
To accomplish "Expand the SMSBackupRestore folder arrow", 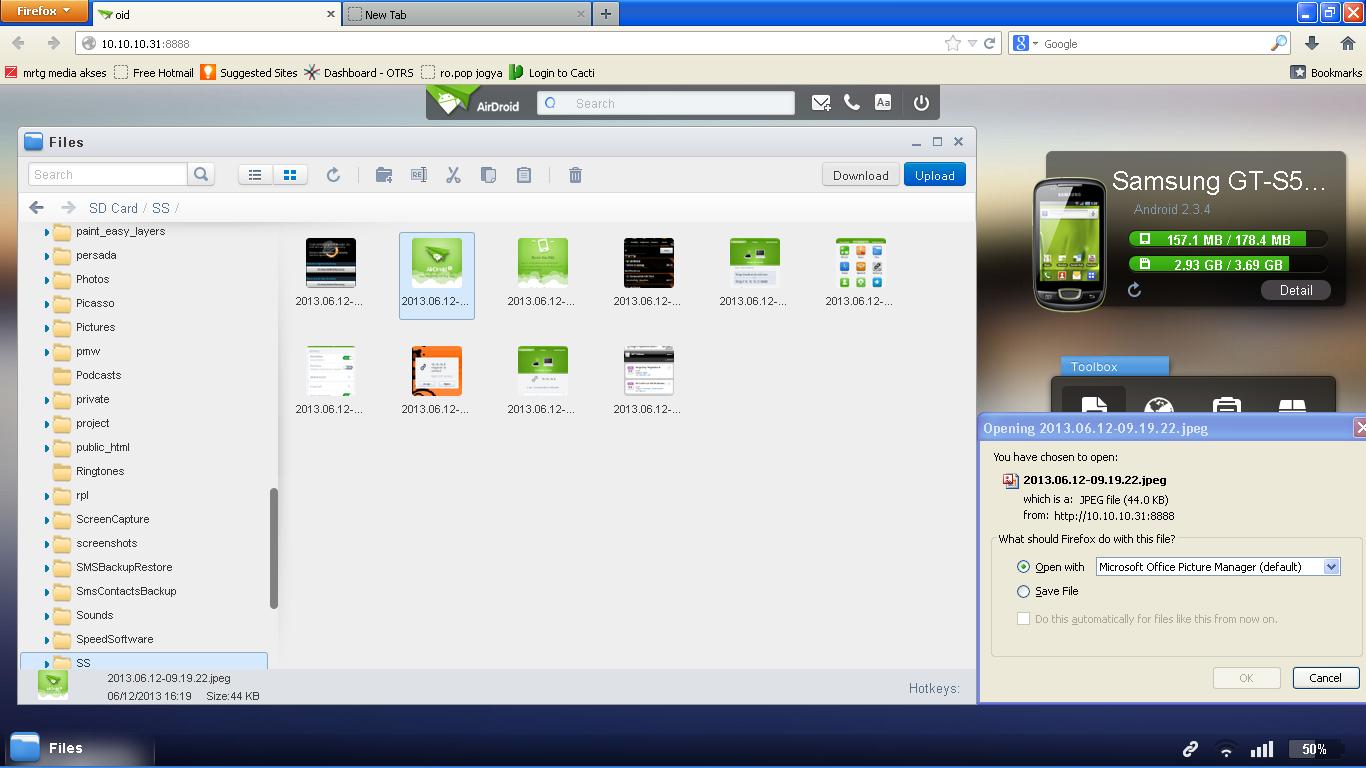I will [x=47, y=567].
